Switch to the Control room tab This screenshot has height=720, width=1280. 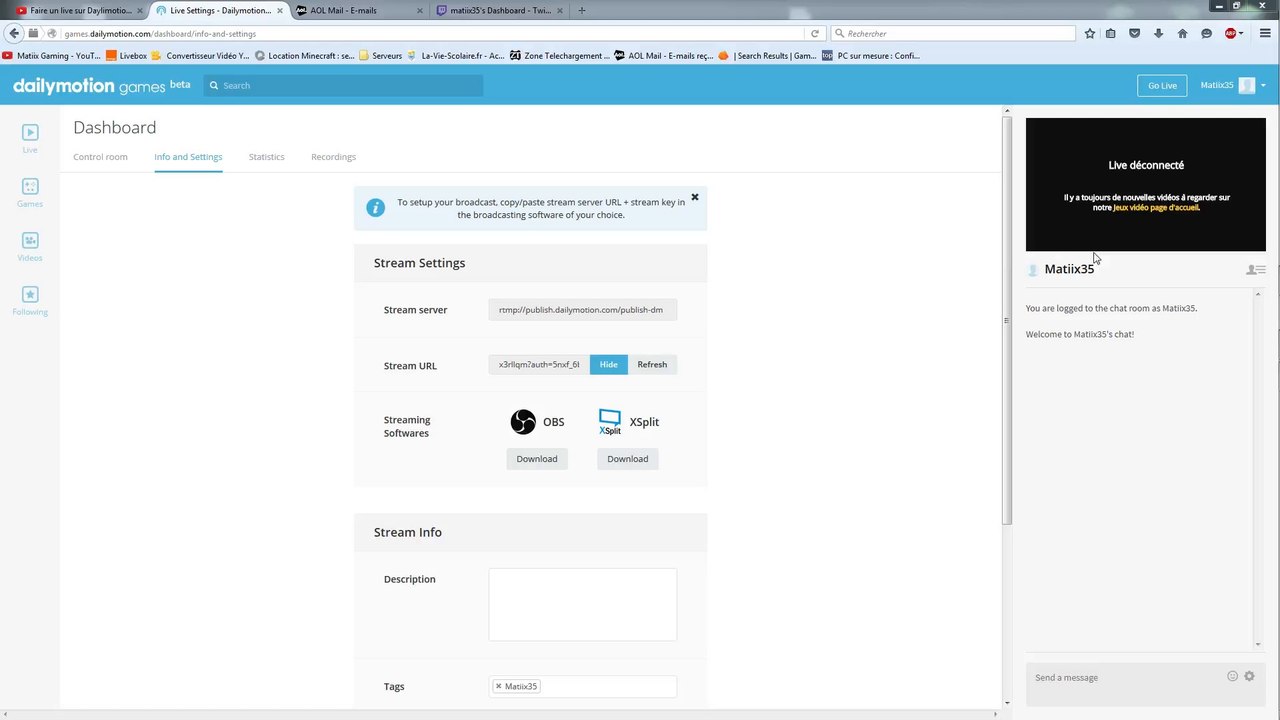click(x=100, y=157)
